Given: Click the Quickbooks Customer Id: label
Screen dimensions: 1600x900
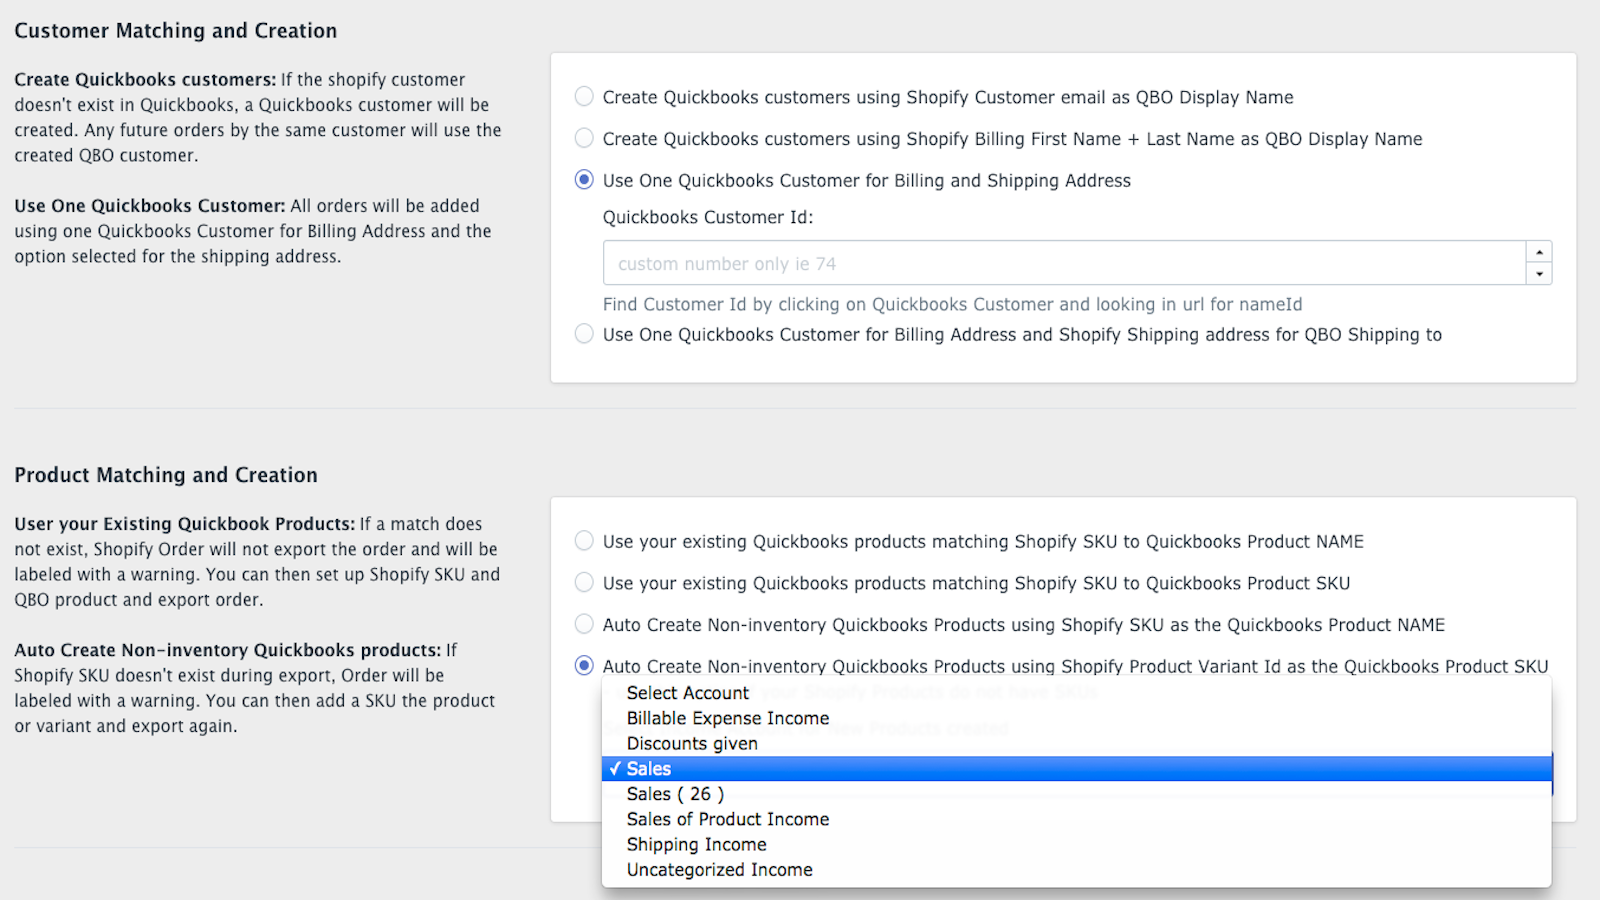Looking at the screenshot, I should click(x=708, y=217).
